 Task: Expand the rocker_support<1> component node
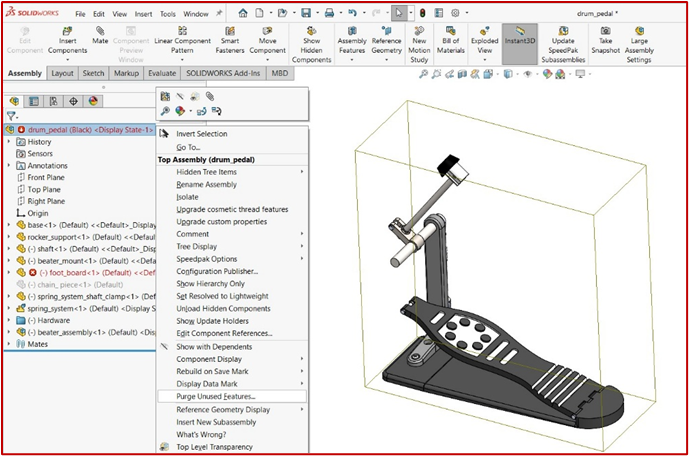point(9,237)
